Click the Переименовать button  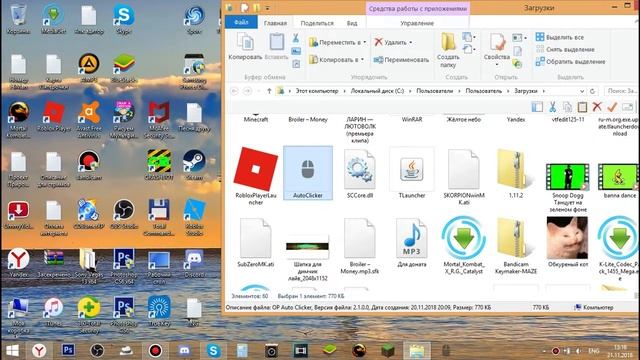point(401,60)
